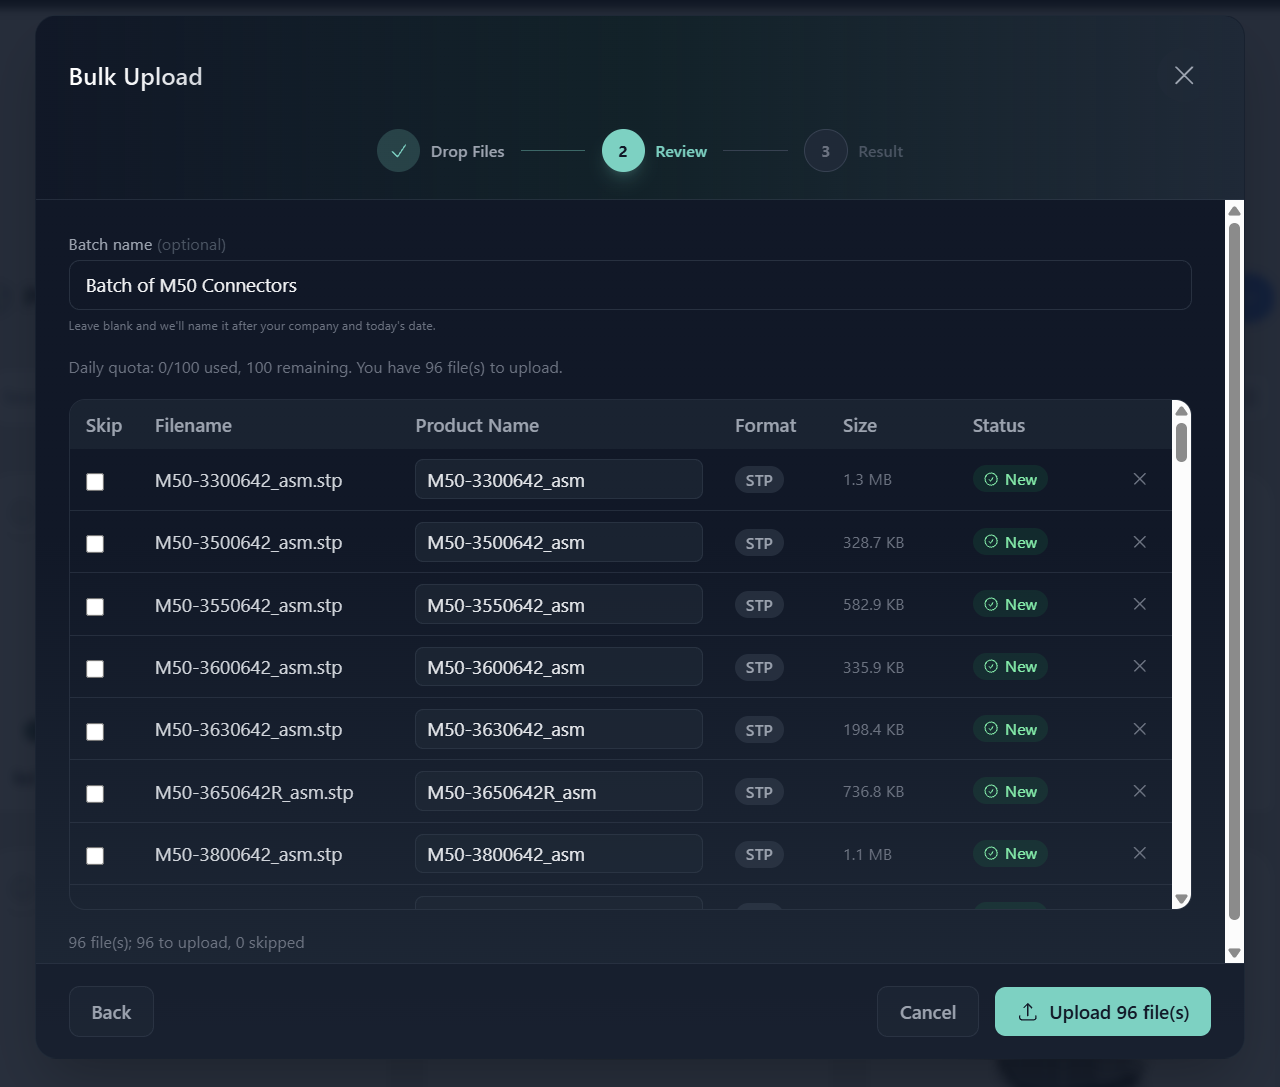This screenshot has height=1087, width=1280.
Task: Remove M50-3650642R_asm.stp row with X icon
Action: (1139, 791)
